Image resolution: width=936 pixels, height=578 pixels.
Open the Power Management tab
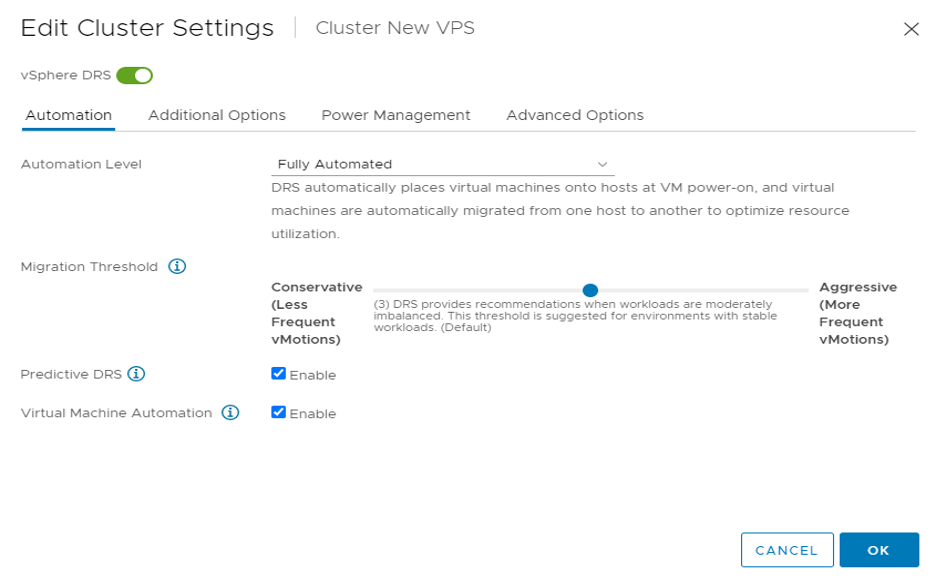[x=395, y=115]
